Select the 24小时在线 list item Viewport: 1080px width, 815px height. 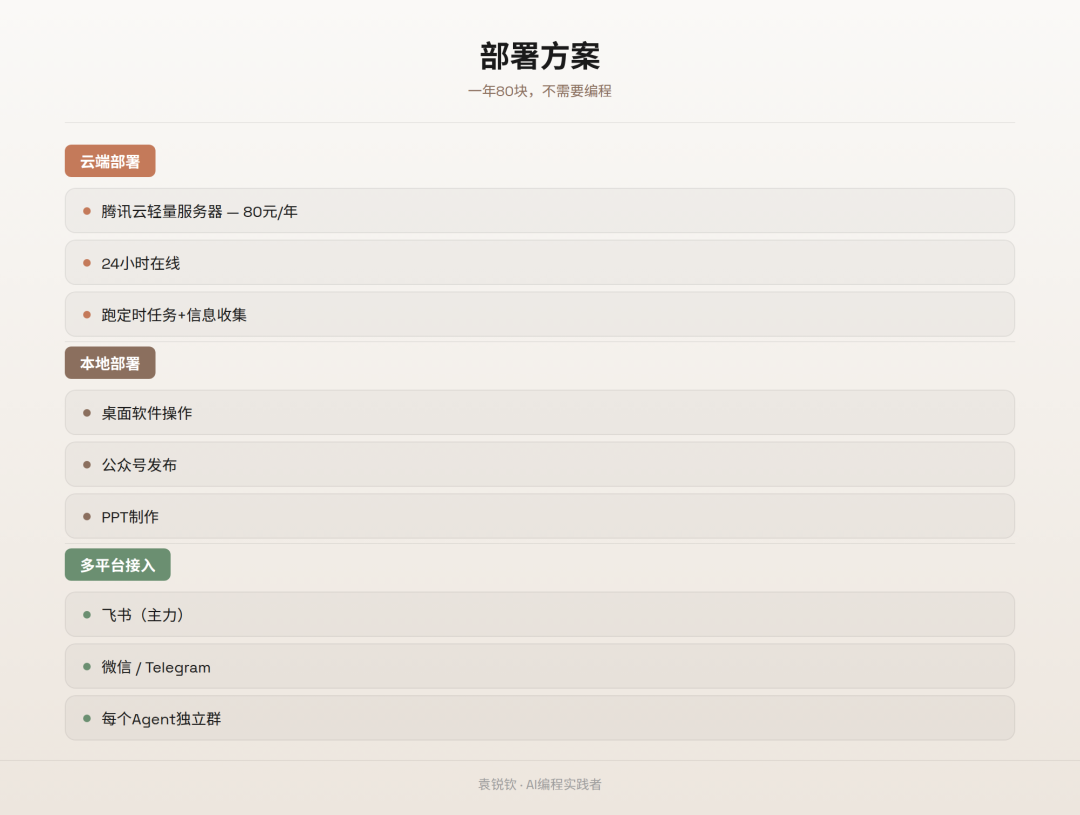(539, 262)
